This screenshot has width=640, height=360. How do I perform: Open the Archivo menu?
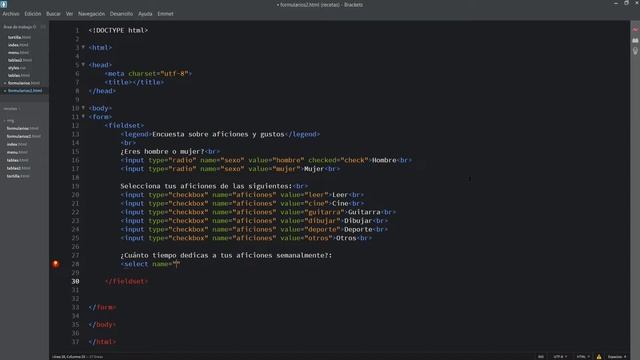point(11,14)
